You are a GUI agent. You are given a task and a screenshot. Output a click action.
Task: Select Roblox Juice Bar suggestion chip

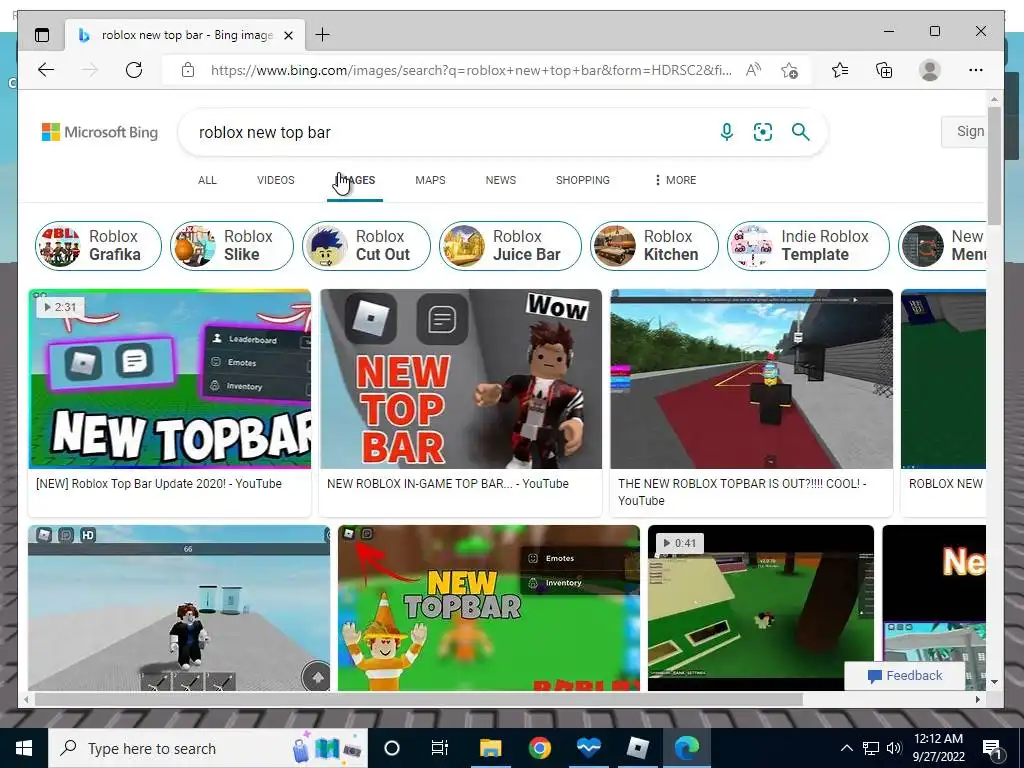coord(510,246)
